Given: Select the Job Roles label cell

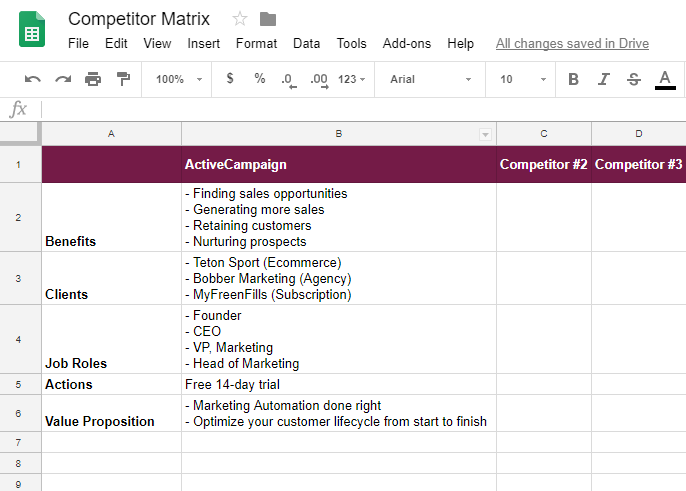Looking at the screenshot, I should pyautogui.click(x=112, y=339).
